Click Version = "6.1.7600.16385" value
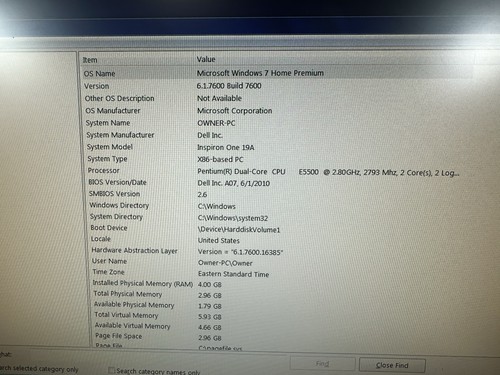Screen dimensions: 500x375 [240, 252]
